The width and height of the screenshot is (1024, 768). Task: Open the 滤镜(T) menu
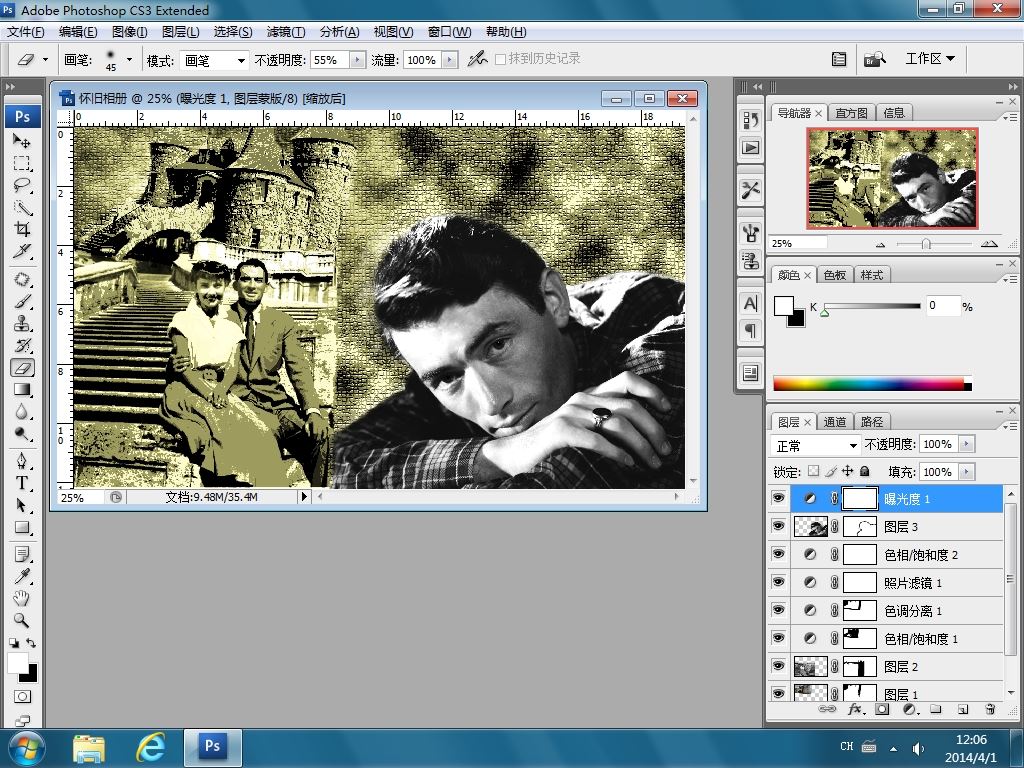click(285, 31)
